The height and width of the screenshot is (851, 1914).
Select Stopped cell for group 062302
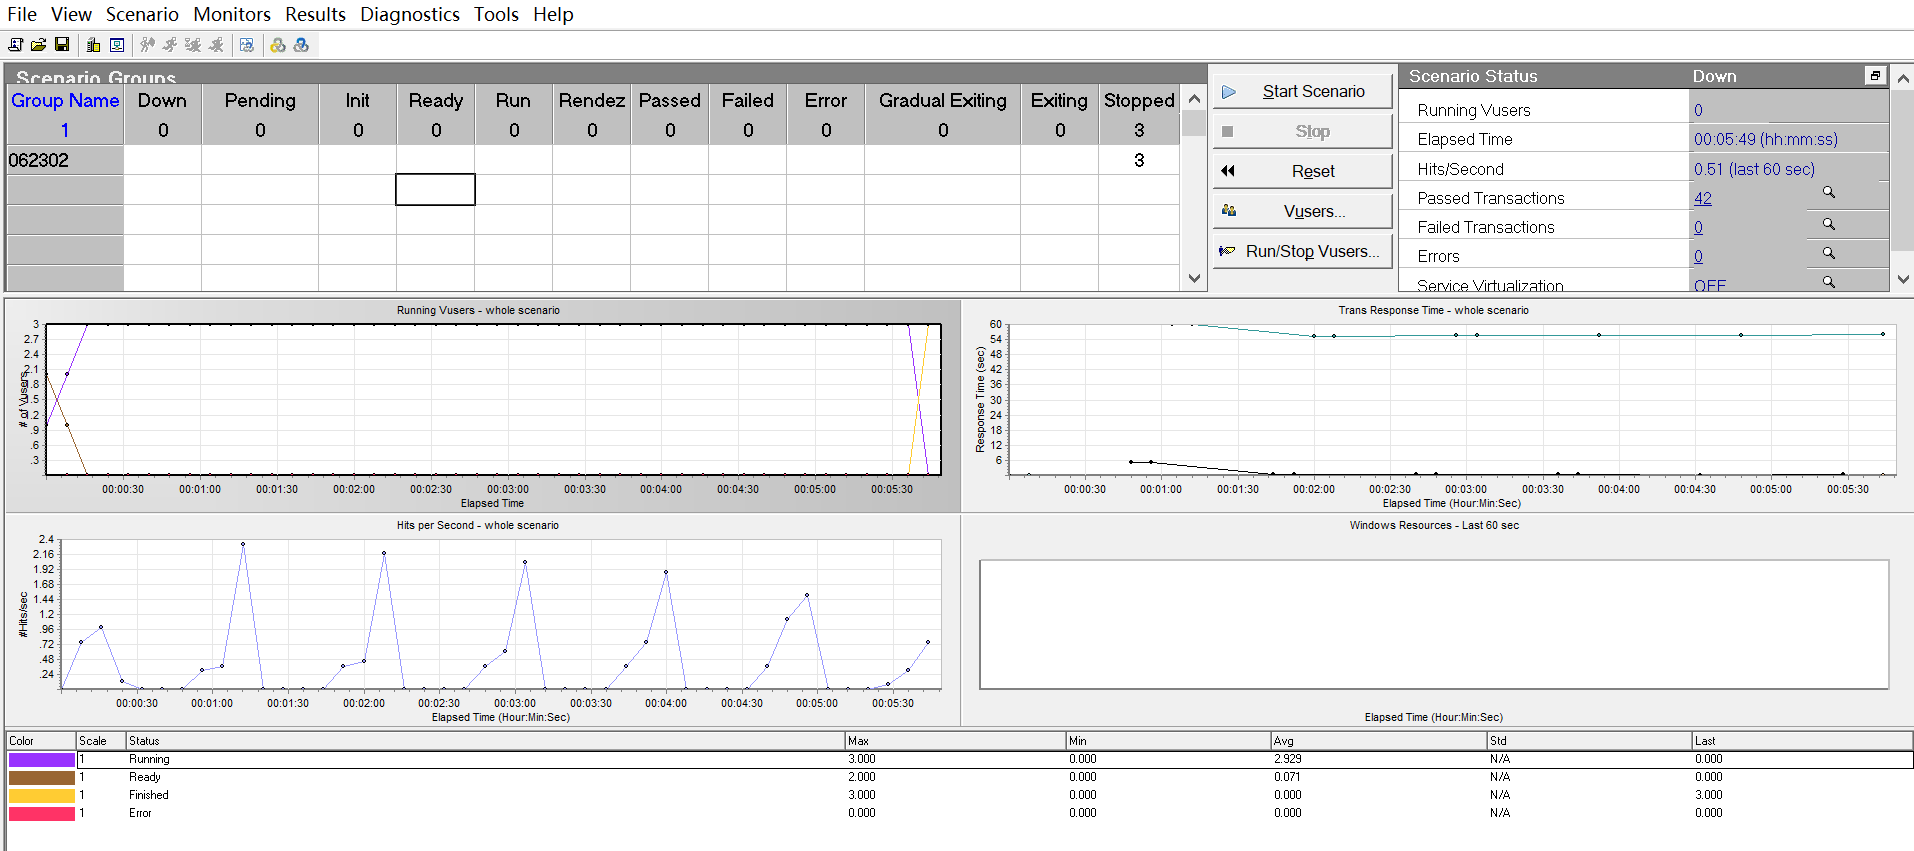click(1139, 160)
